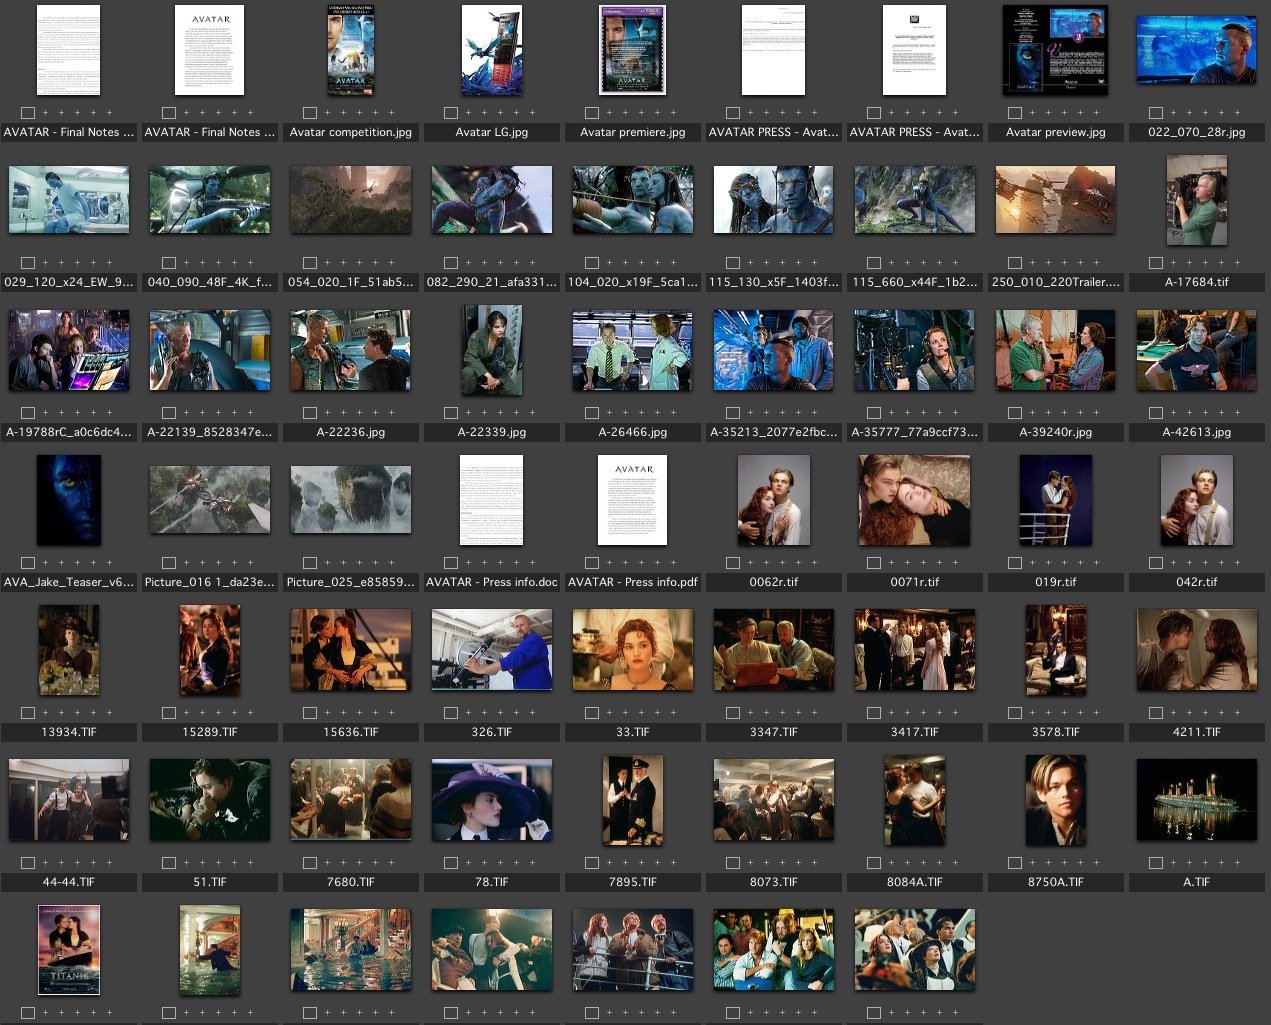This screenshot has width=1271, height=1025.
Task: Tick the checkbox for 15636.TIF
Action: pos(310,713)
